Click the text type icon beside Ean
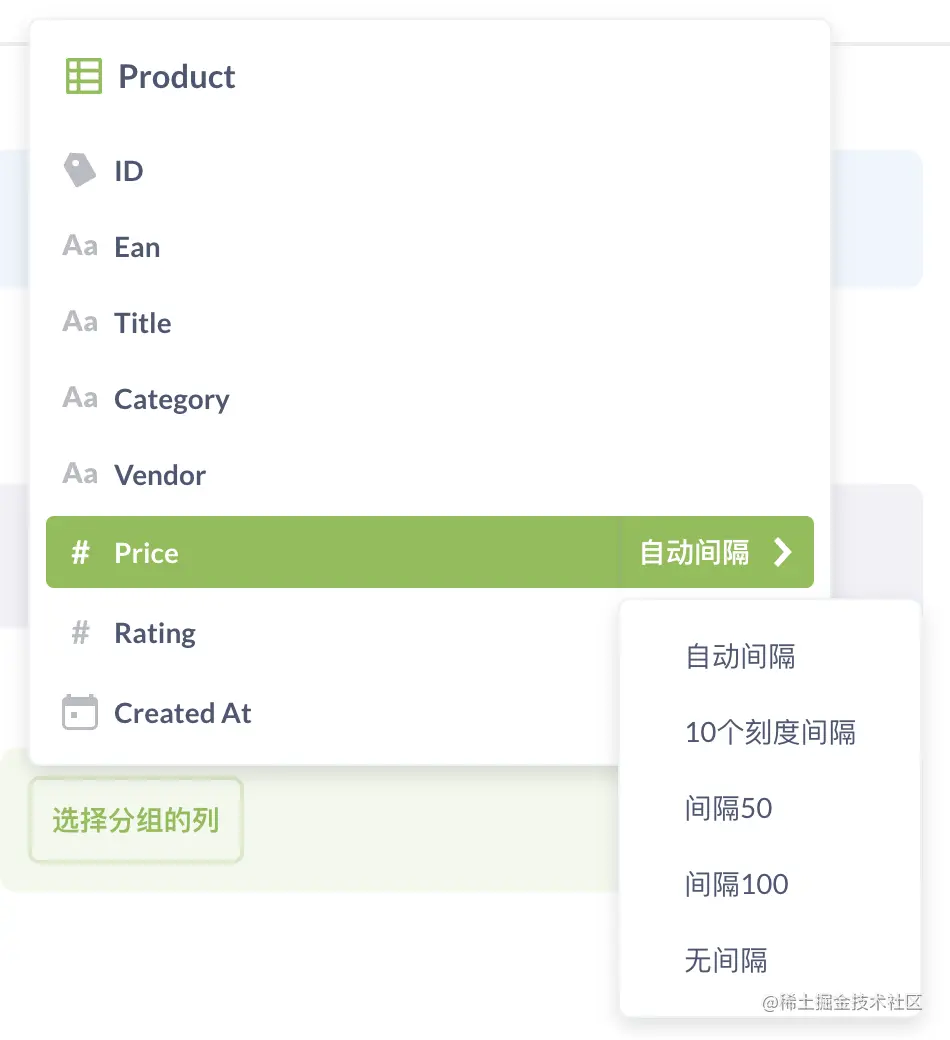The height and width of the screenshot is (1040, 950). click(80, 246)
